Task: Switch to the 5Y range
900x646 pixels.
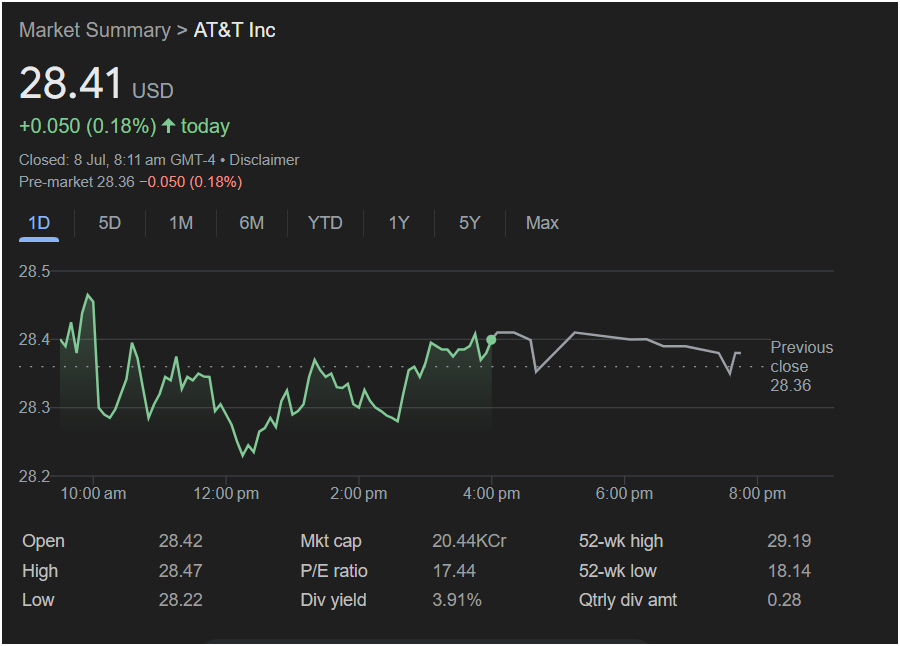Action: click(x=470, y=223)
